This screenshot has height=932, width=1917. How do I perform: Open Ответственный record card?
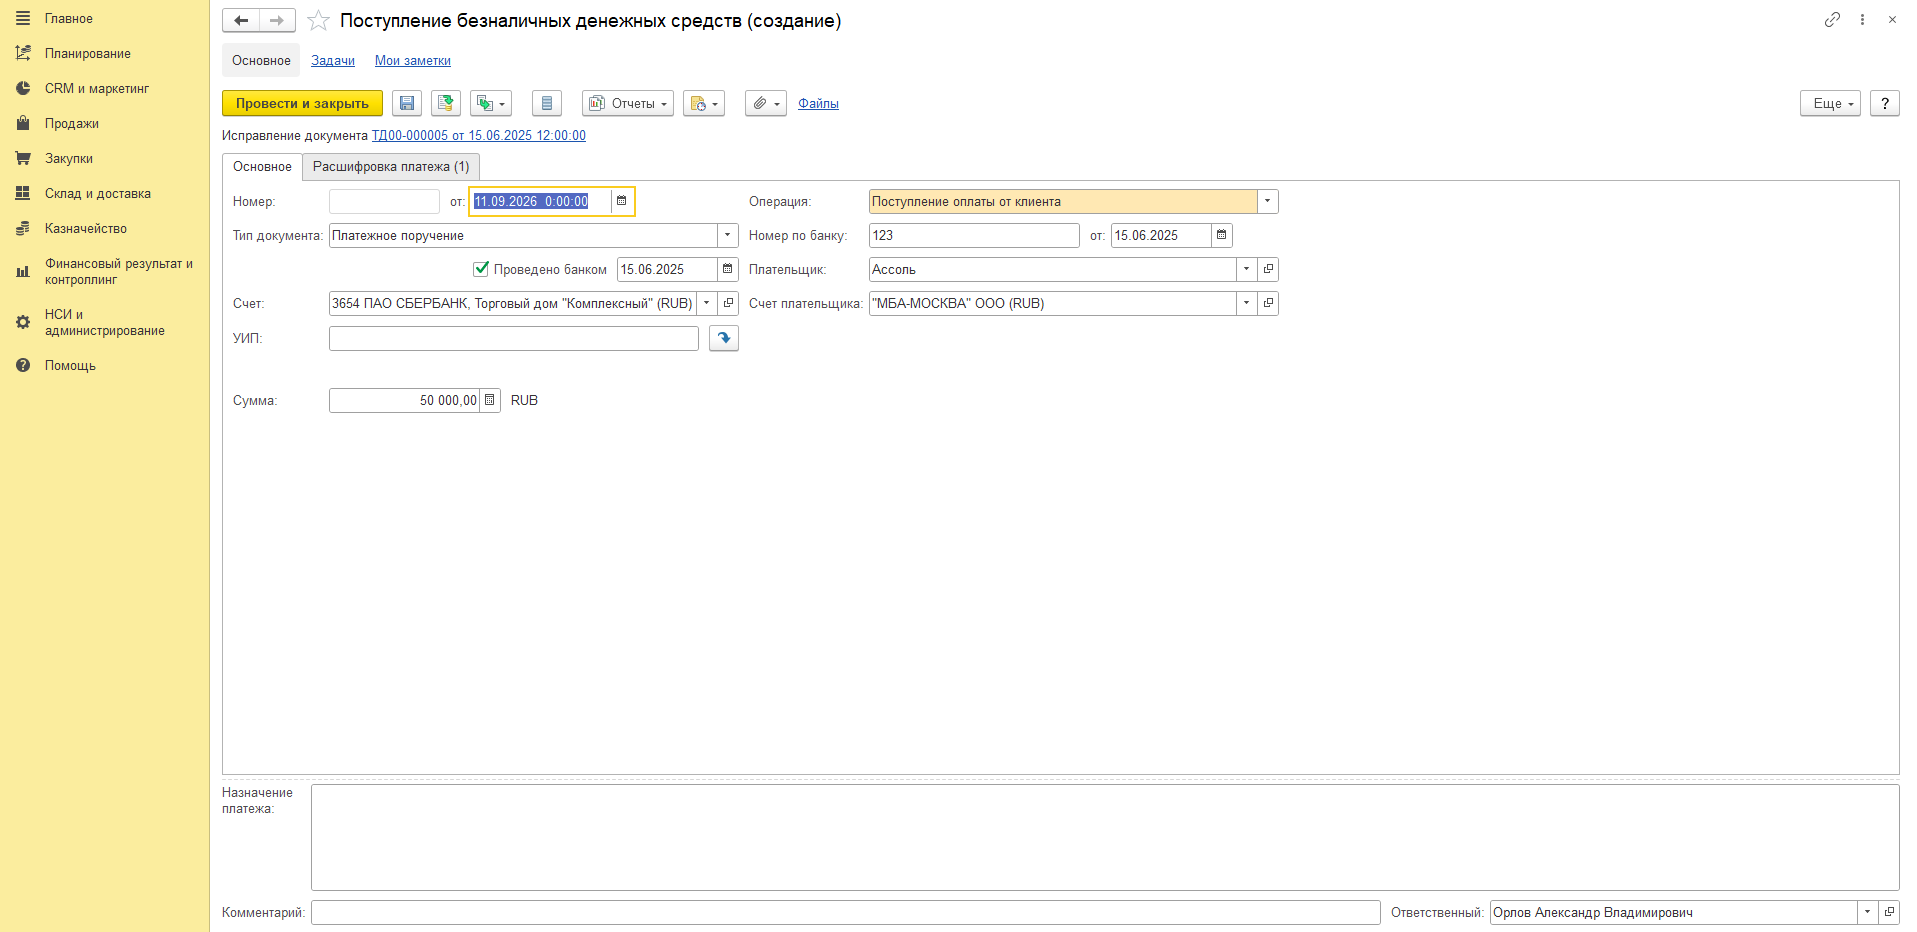pyautogui.click(x=1889, y=912)
